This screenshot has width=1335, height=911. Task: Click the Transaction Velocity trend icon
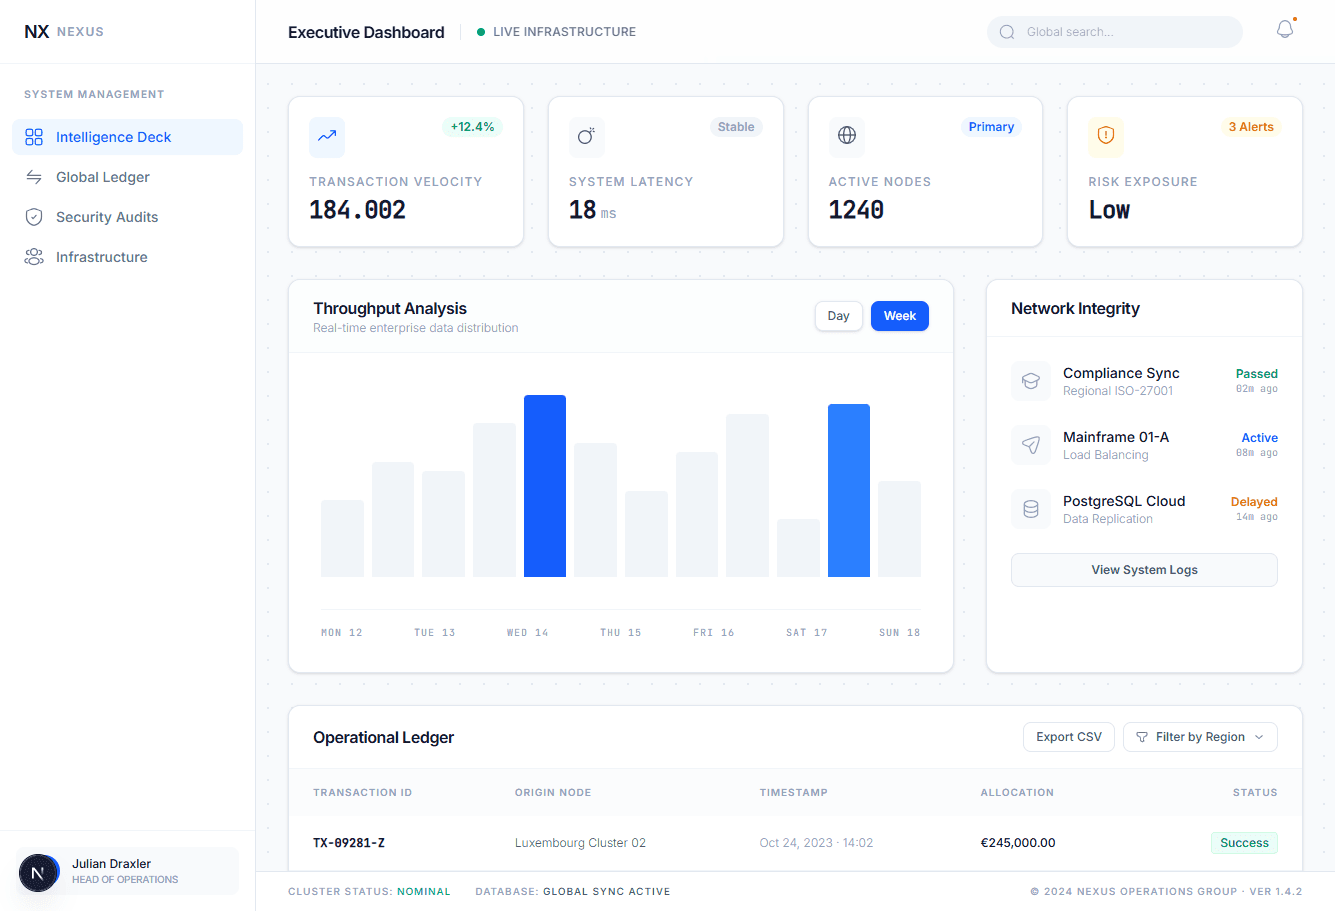(326, 137)
